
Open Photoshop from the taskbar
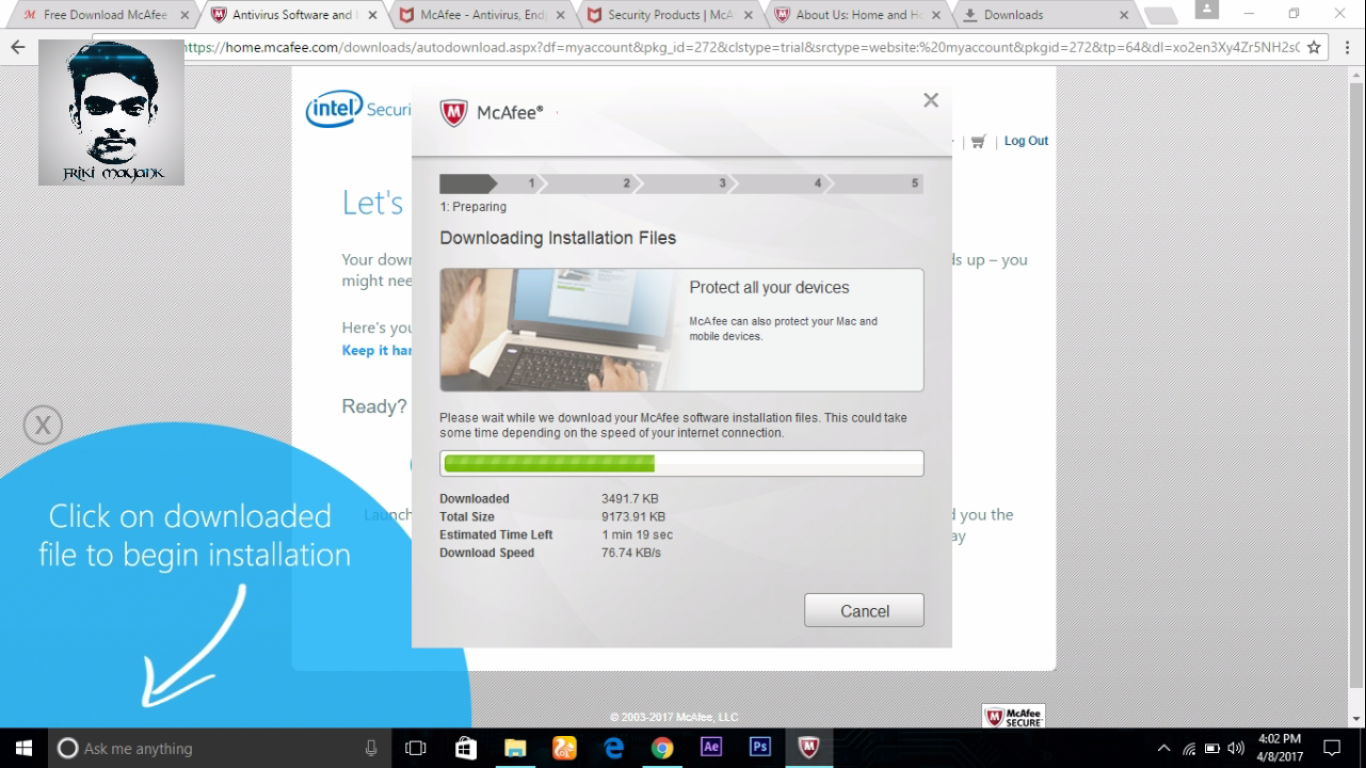point(760,747)
